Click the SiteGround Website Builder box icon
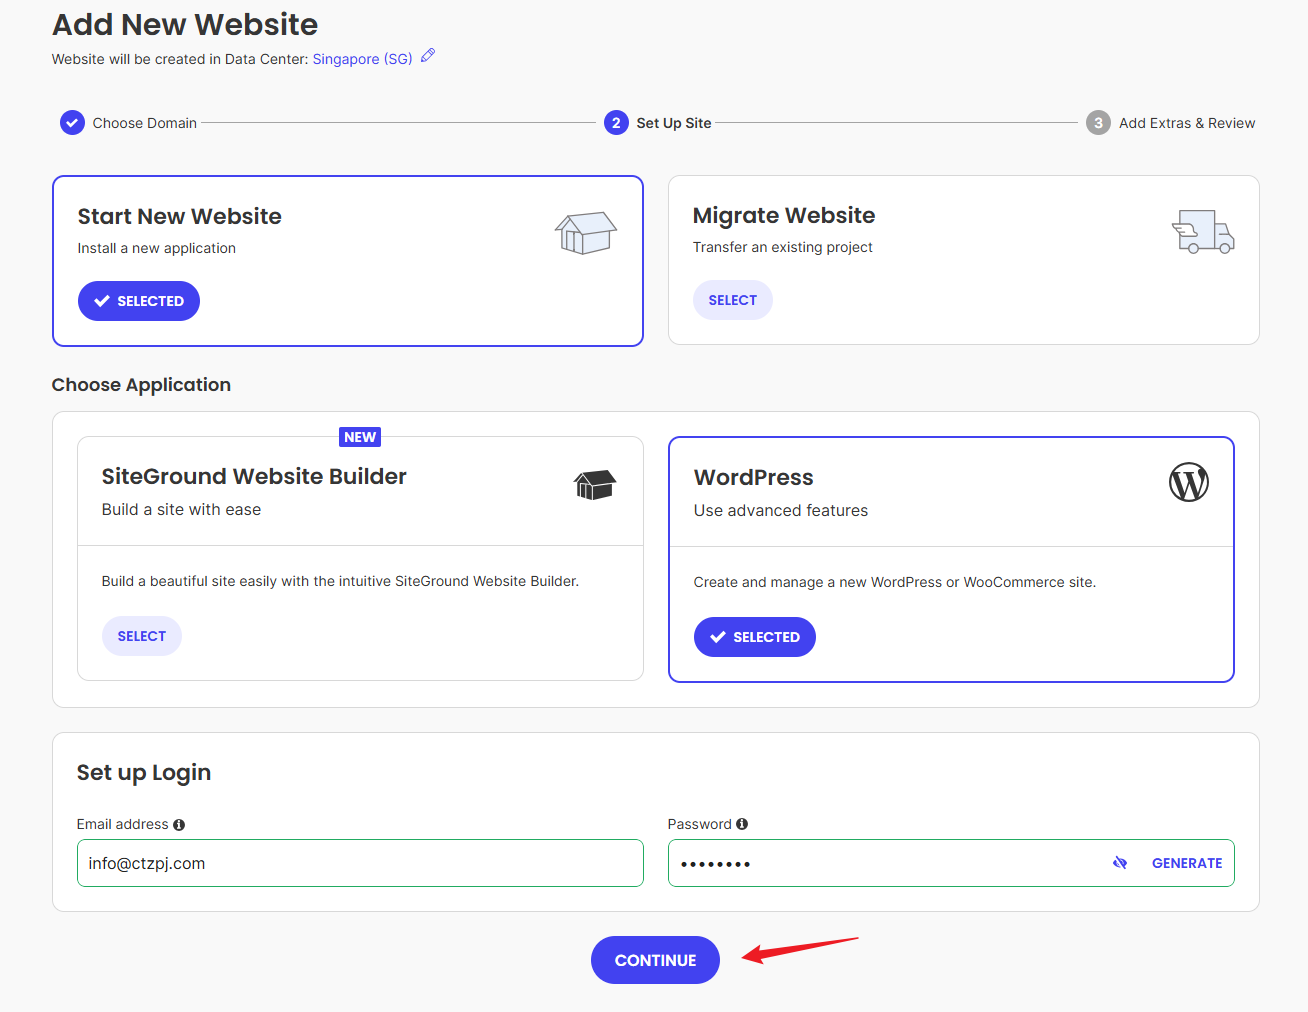1308x1012 pixels. tap(595, 485)
